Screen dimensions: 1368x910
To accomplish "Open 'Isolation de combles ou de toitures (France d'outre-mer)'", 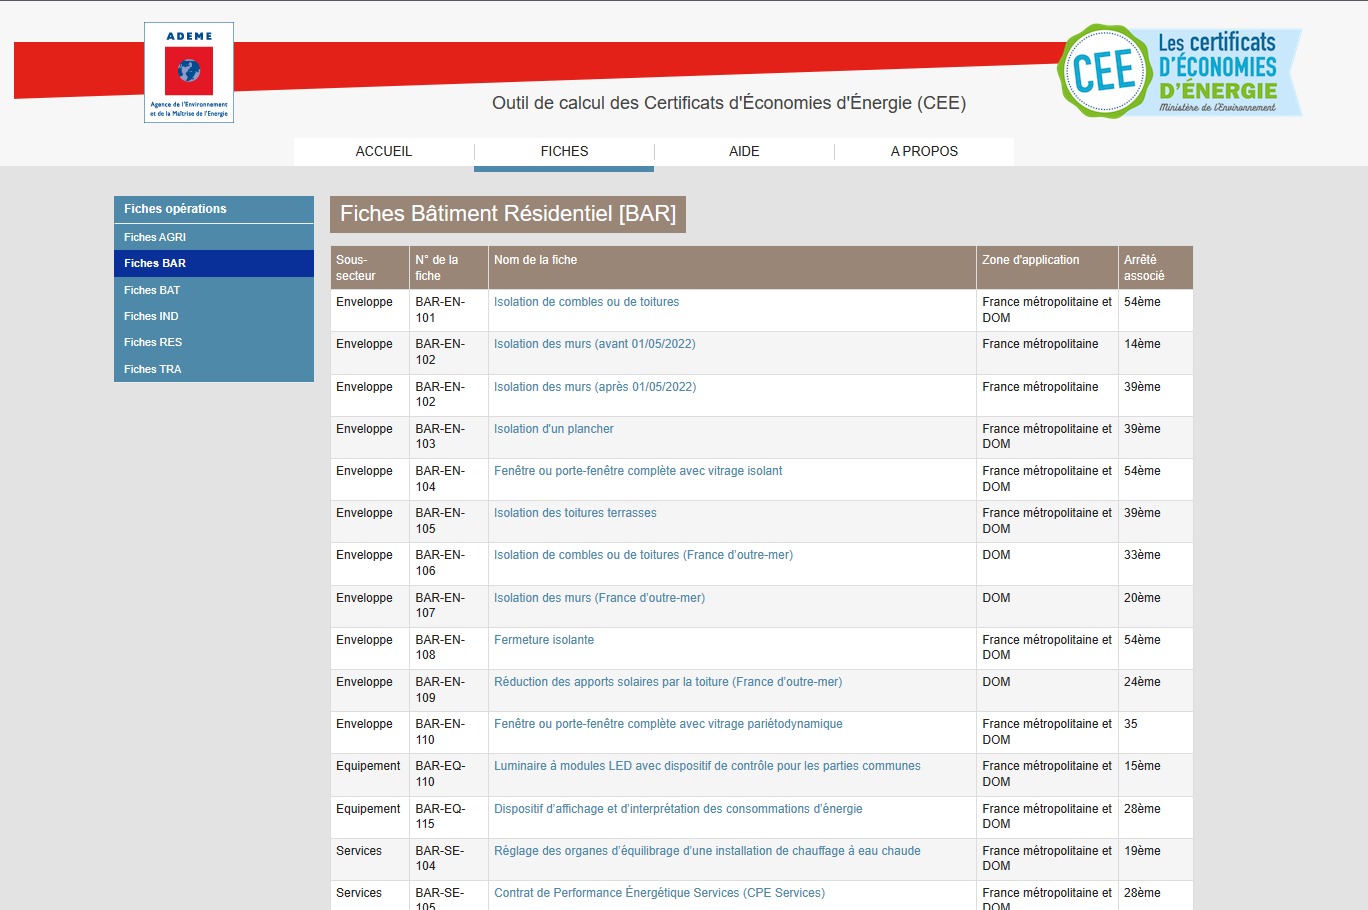I will 643,555.
